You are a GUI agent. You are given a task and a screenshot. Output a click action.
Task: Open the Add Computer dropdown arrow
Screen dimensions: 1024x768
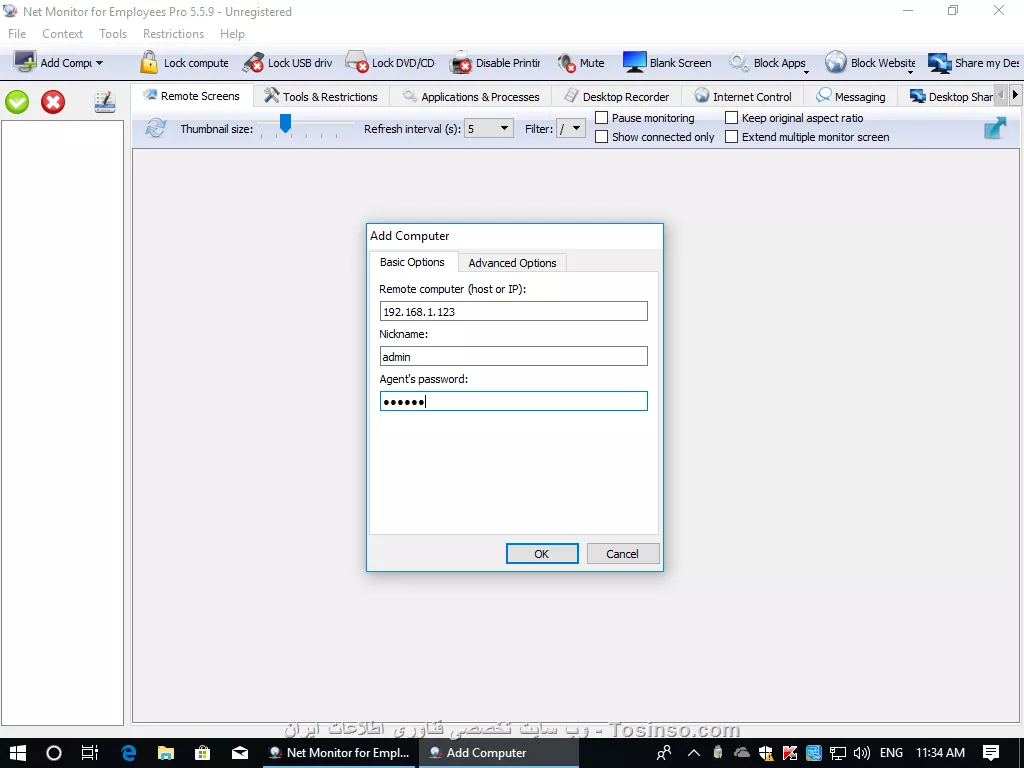[x=99, y=63]
